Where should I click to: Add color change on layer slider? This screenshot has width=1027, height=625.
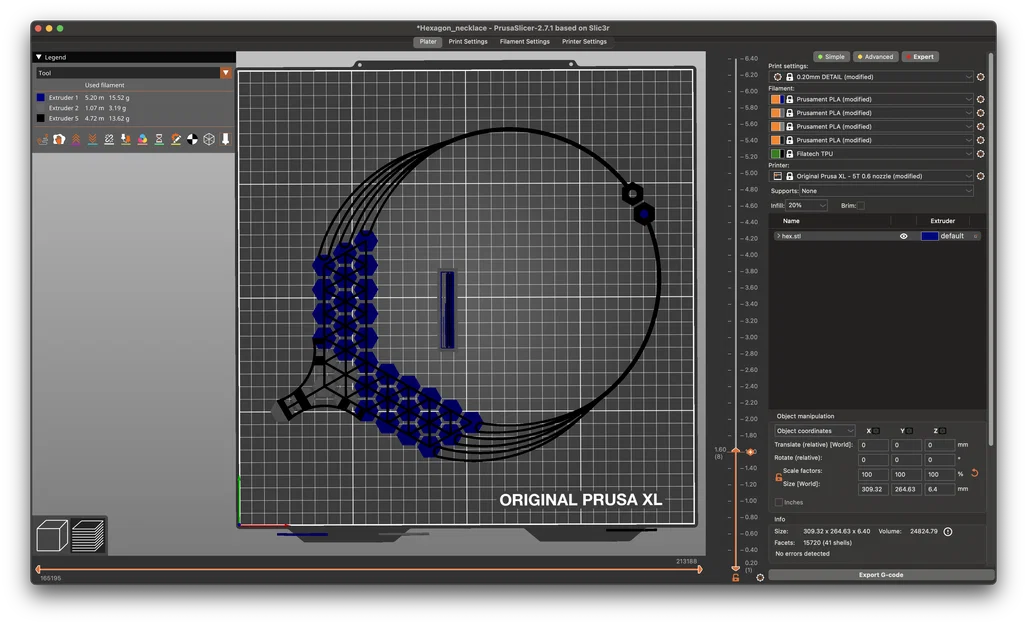751,451
